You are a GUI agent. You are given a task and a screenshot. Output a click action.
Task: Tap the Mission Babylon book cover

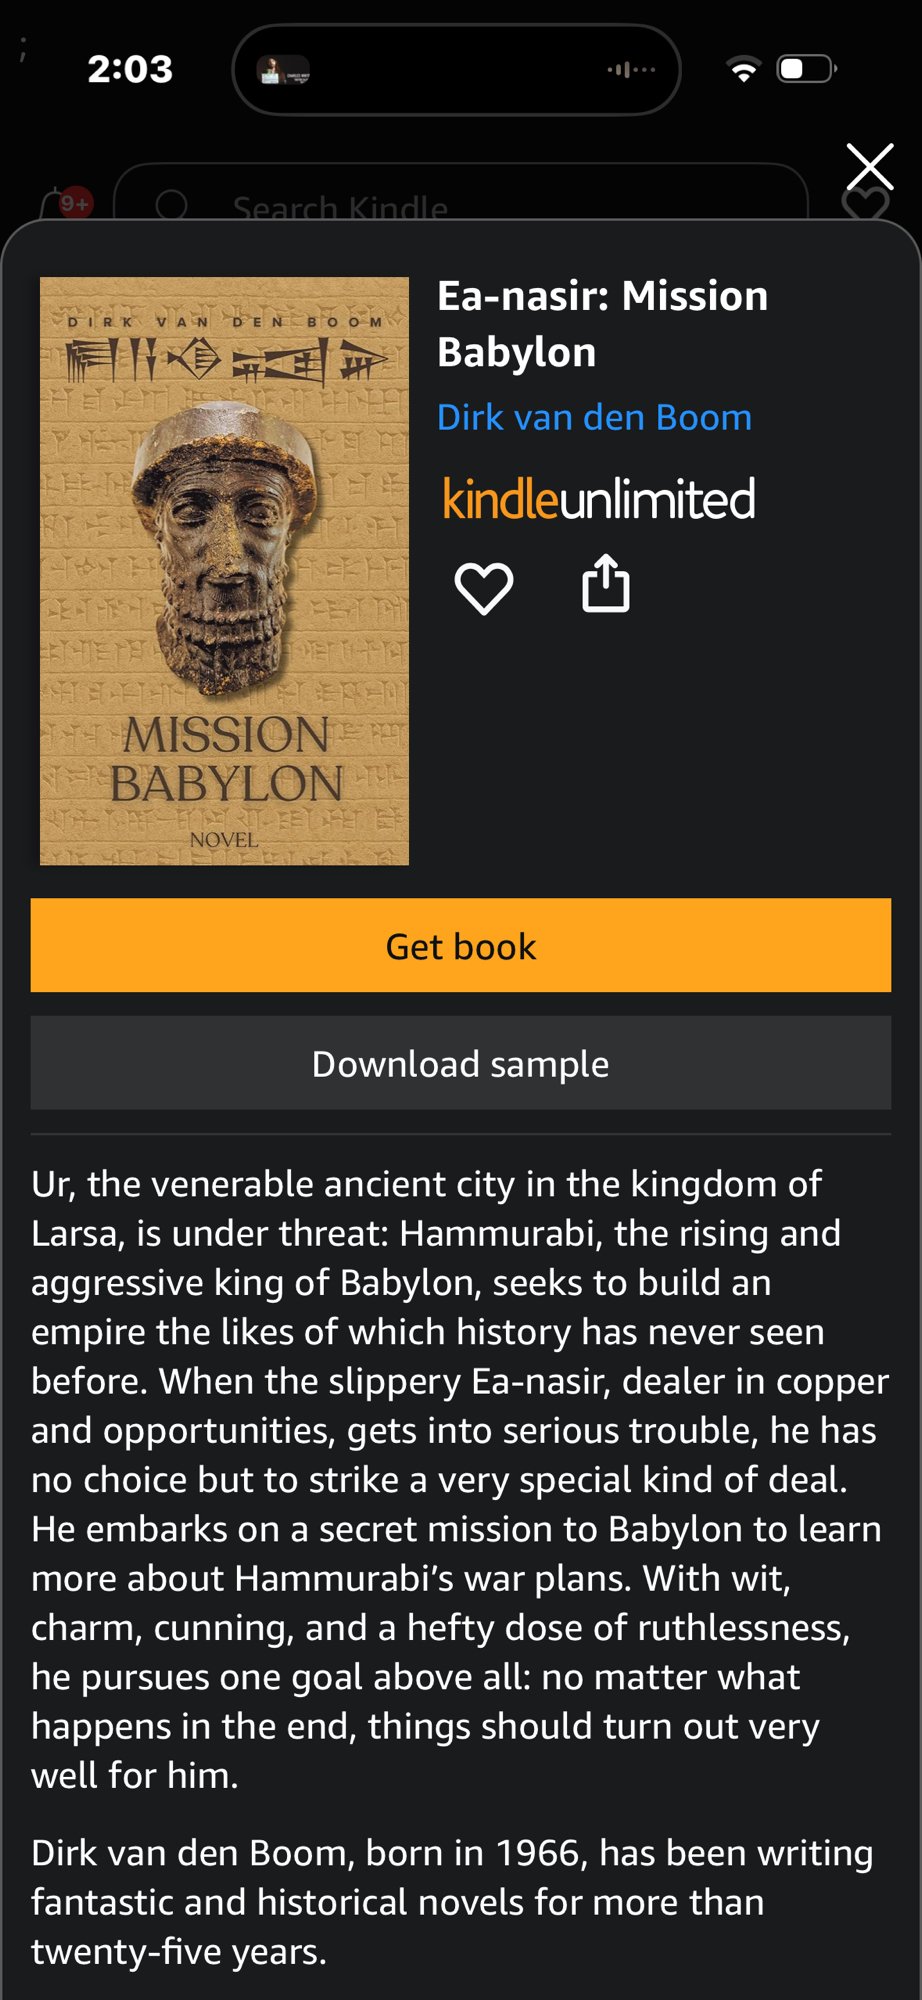coord(224,571)
